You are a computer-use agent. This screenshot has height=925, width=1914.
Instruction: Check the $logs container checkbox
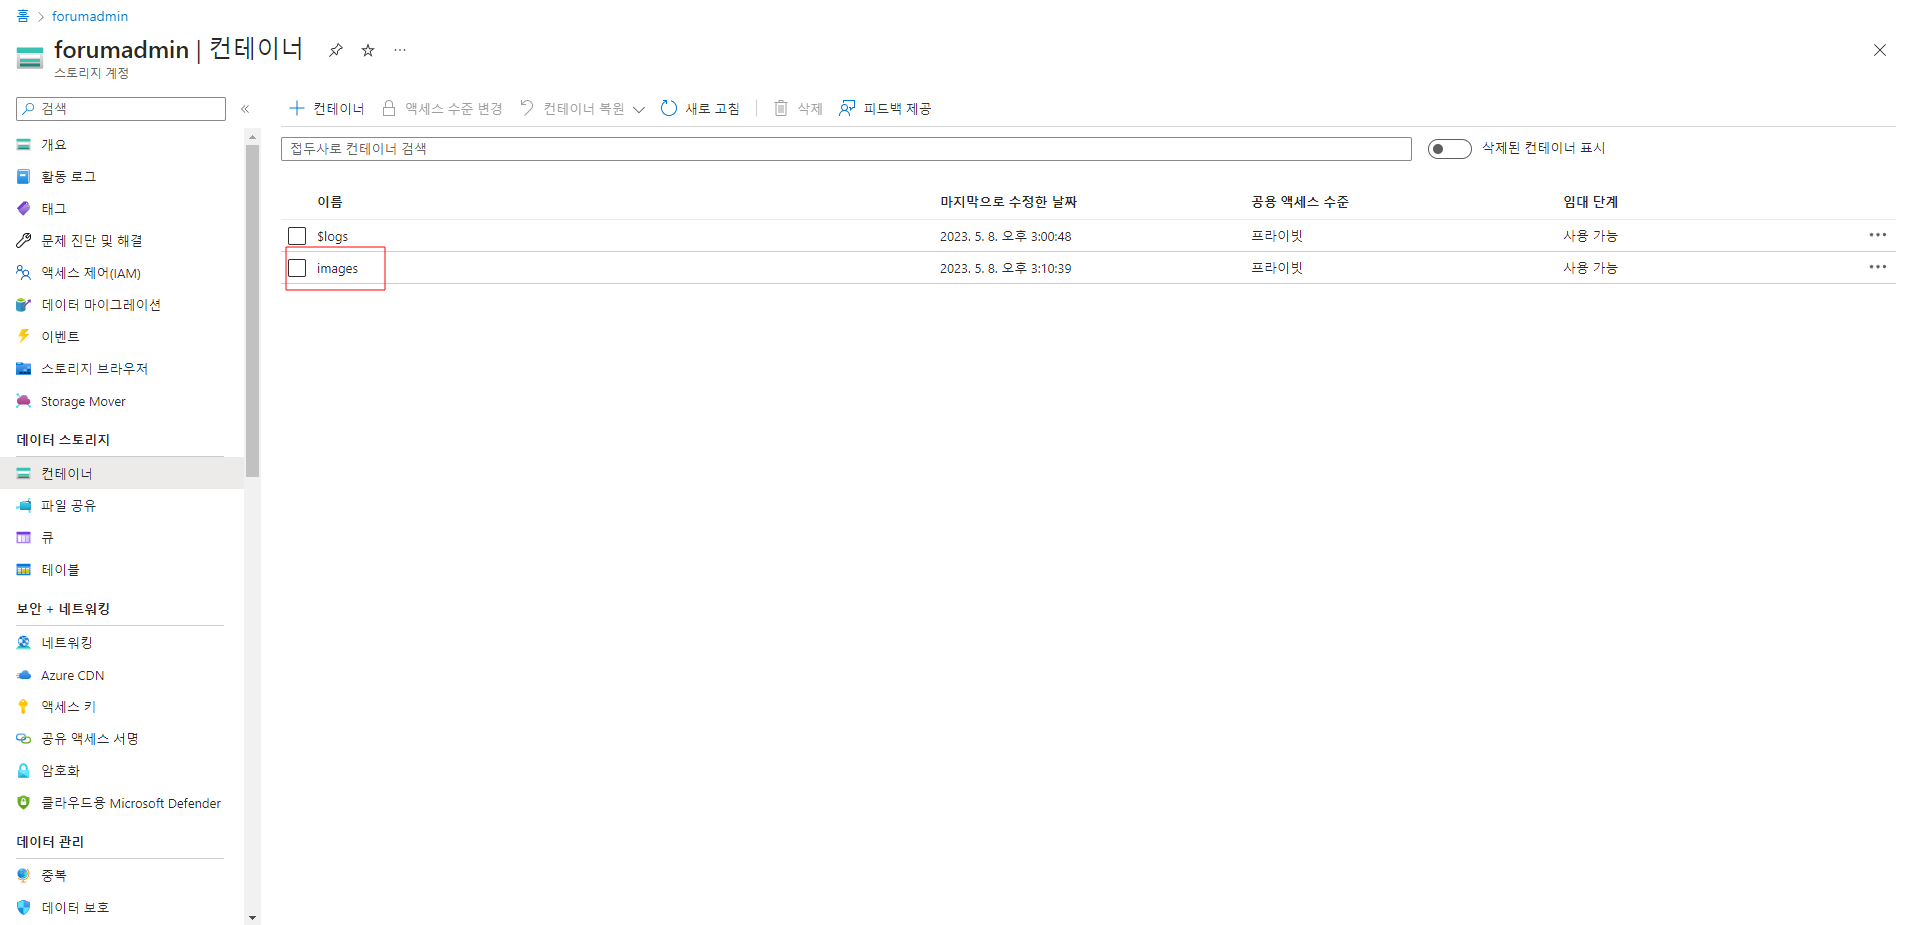pos(297,236)
